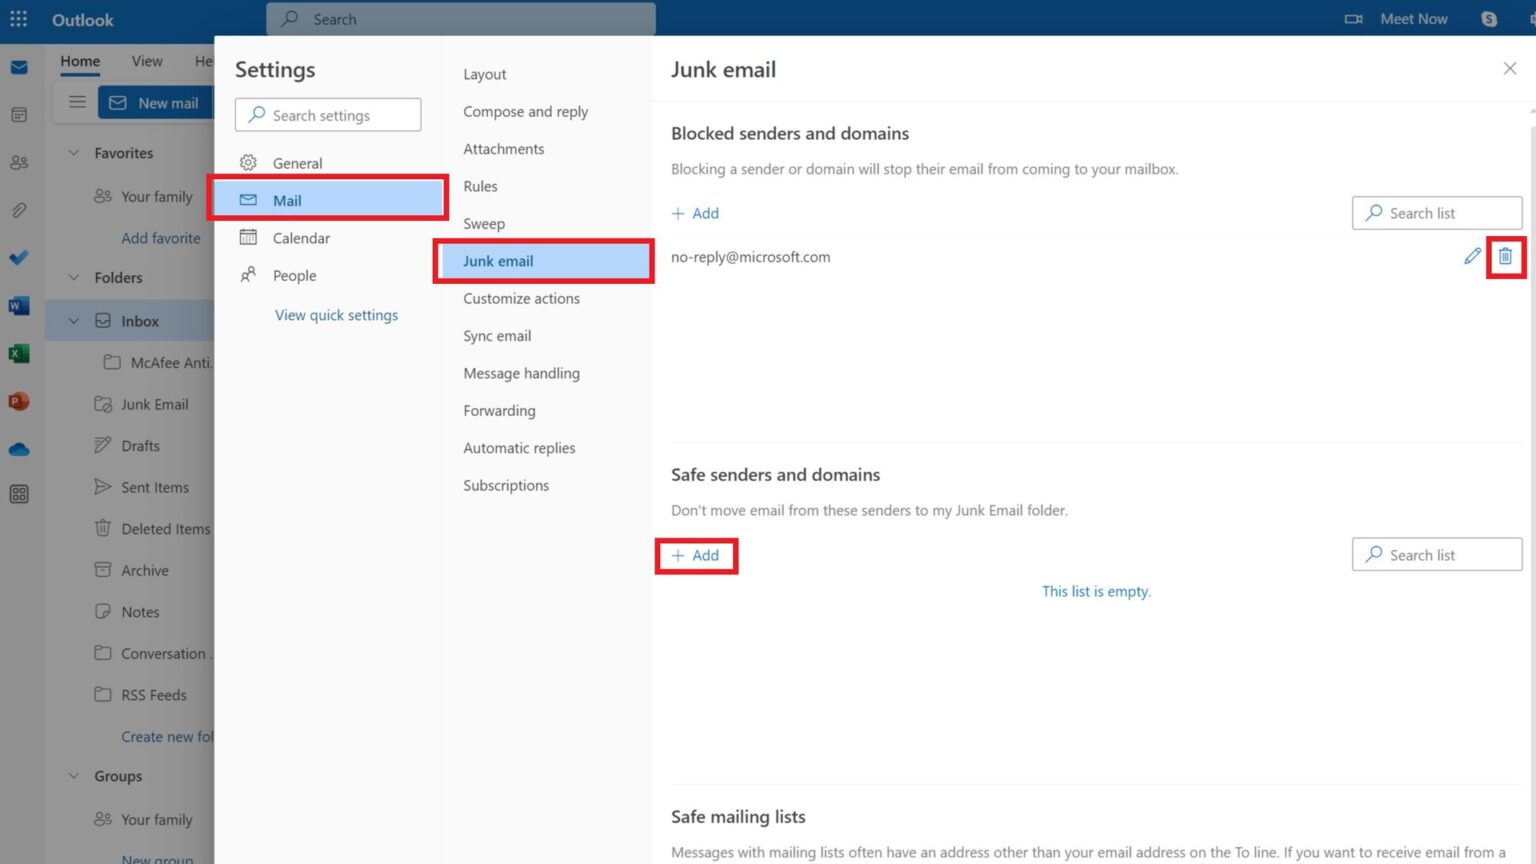Click Create new folder link

[167, 737]
